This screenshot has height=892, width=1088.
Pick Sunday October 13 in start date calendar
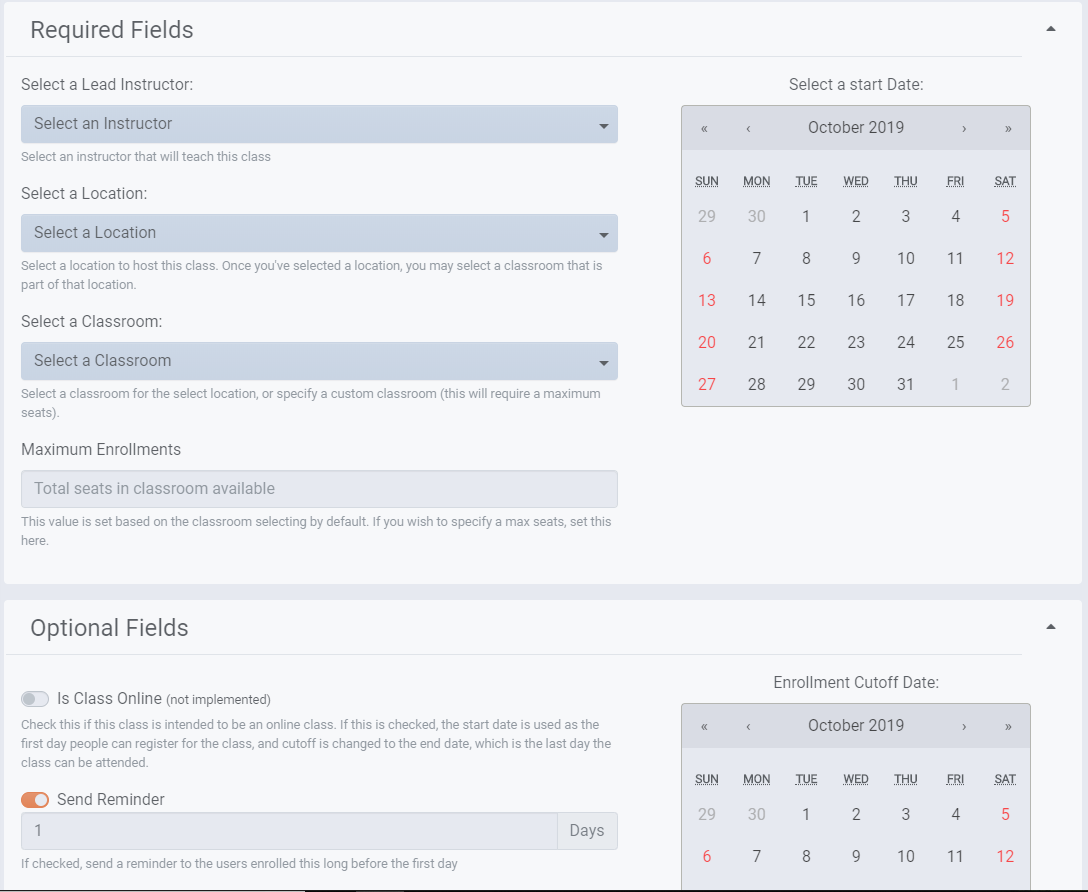pyautogui.click(x=706, y=300)
